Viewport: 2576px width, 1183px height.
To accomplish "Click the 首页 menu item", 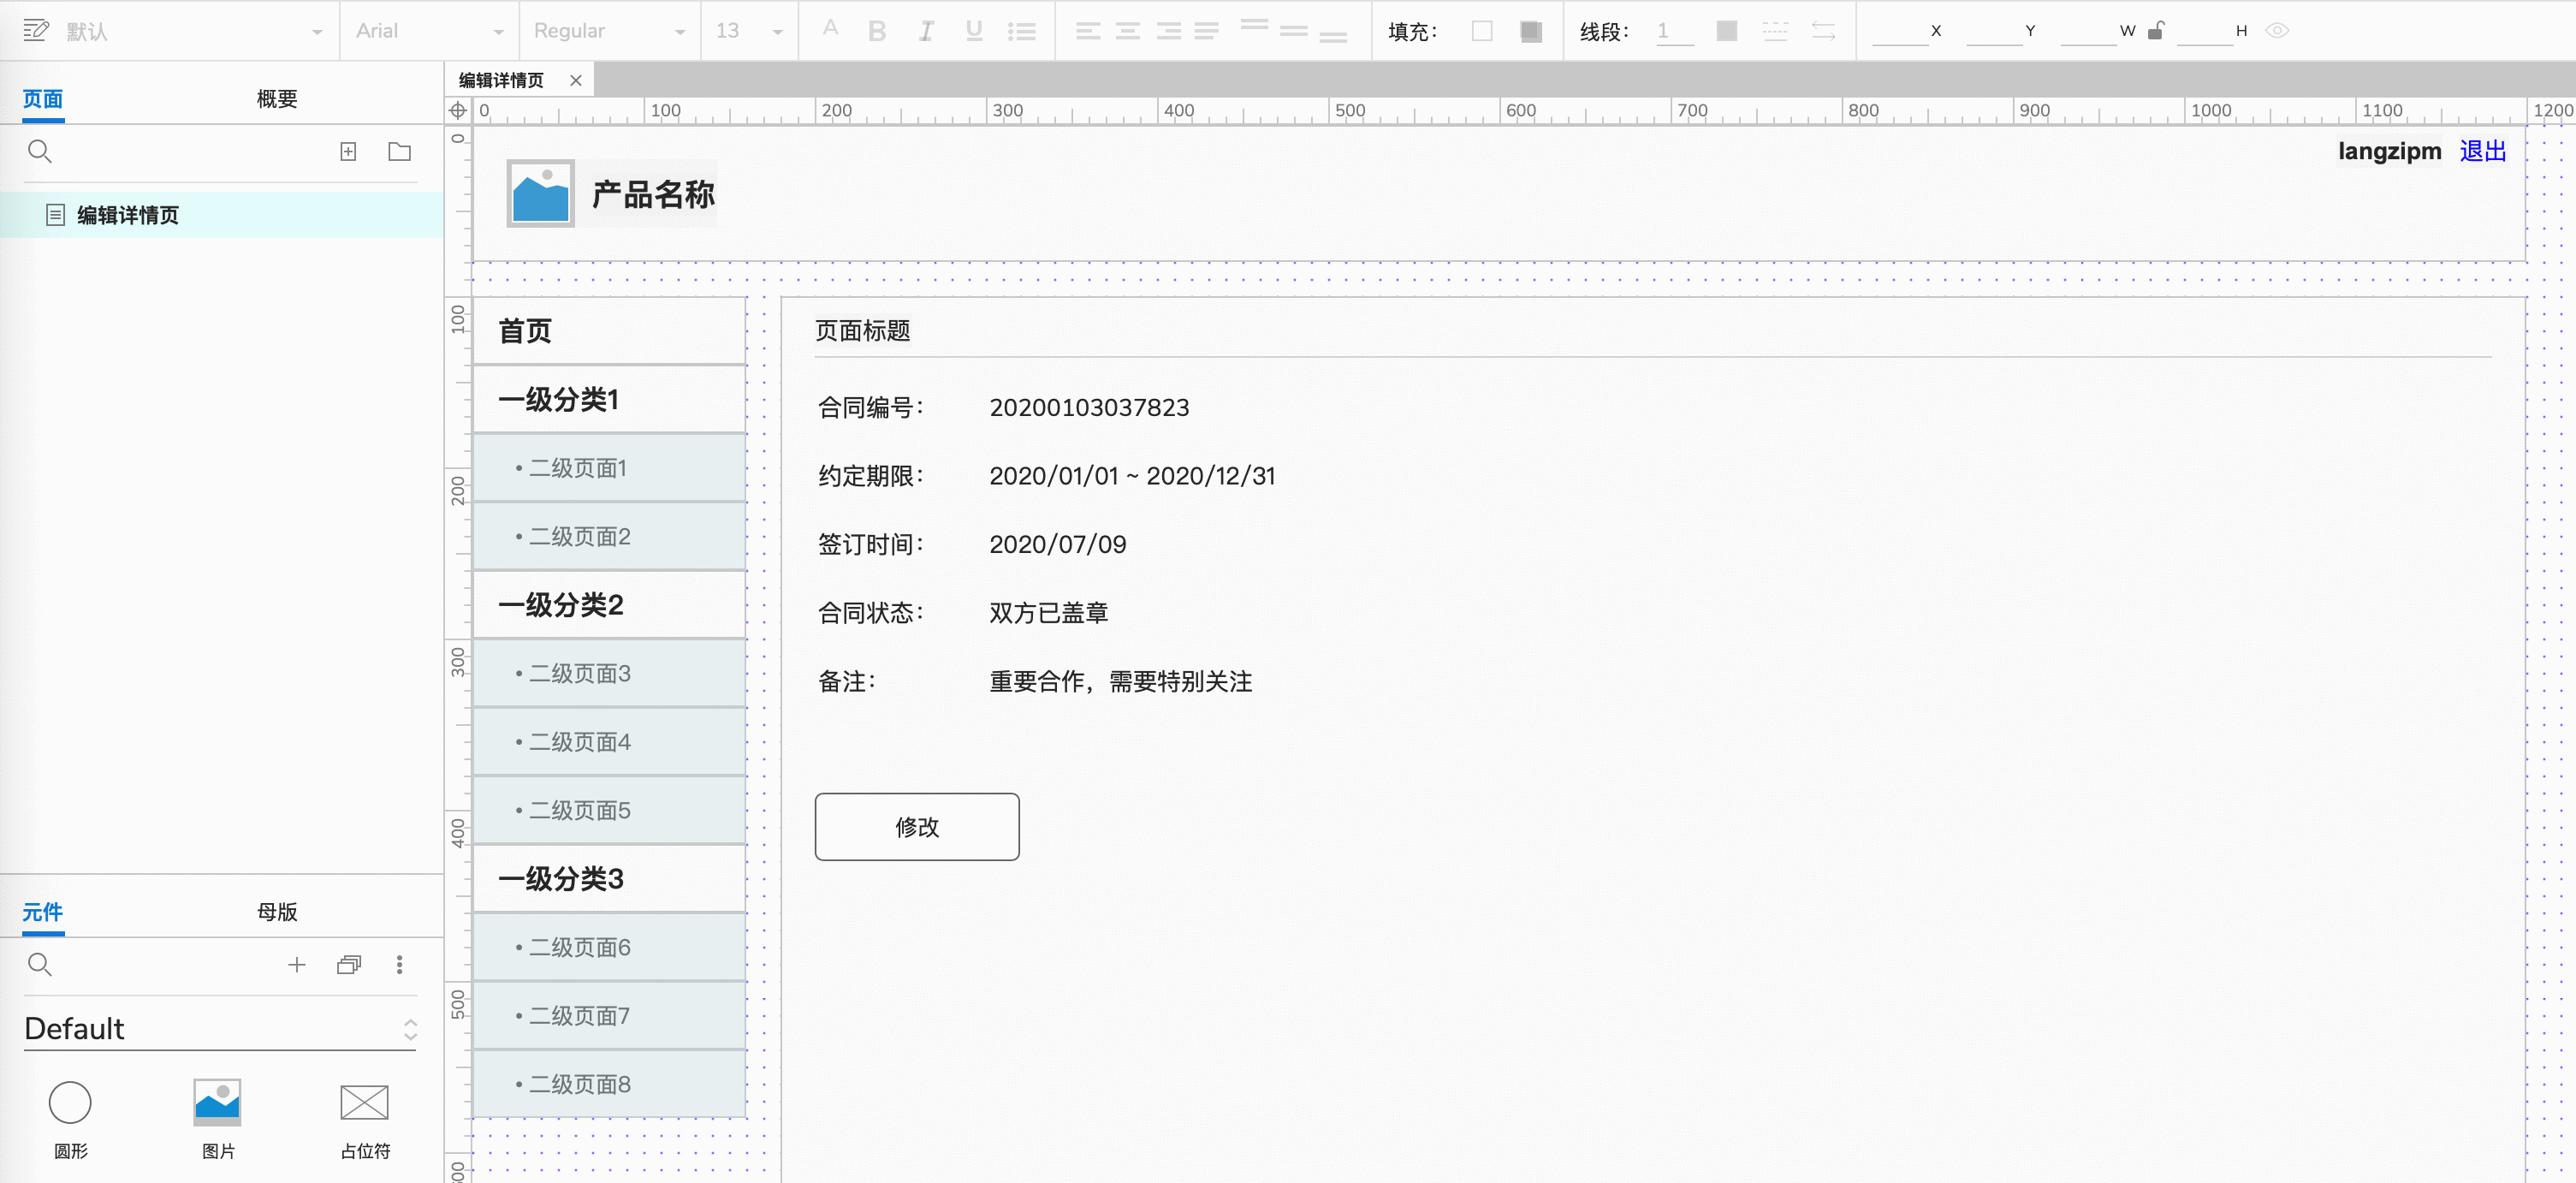I will (x=609, y=331).
